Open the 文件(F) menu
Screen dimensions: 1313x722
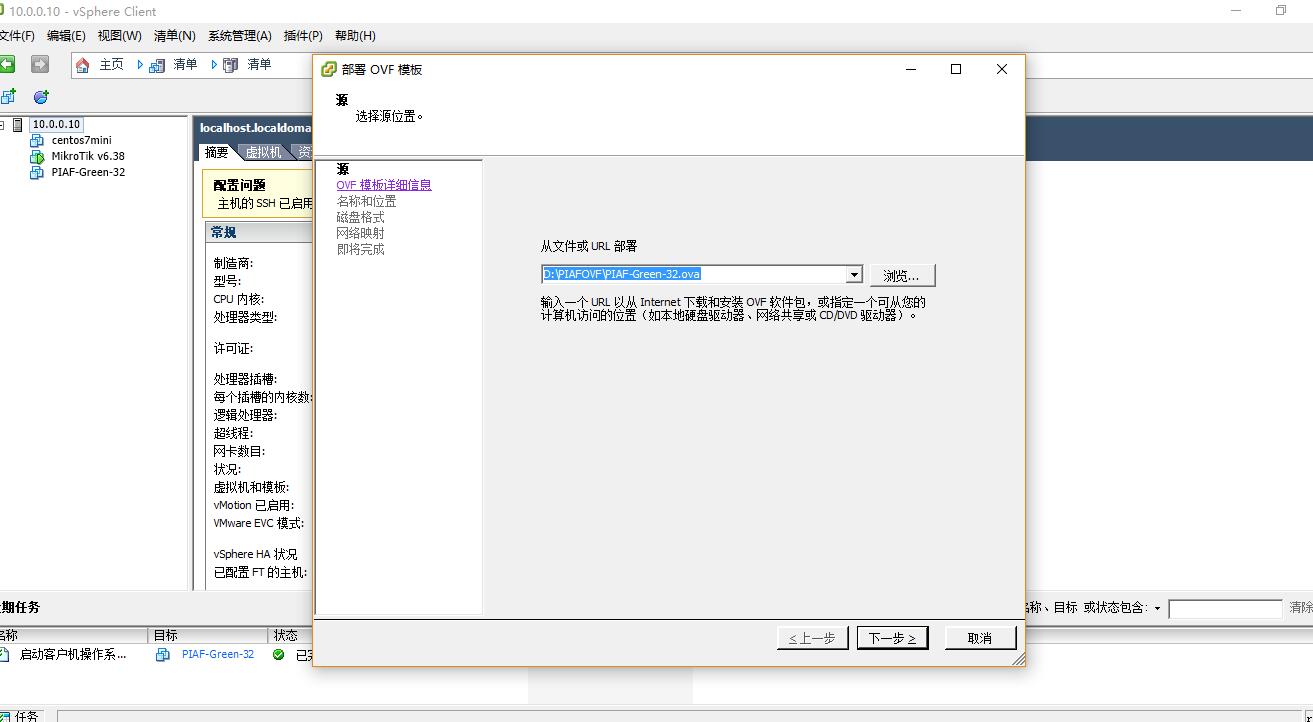tap(17, 36)
